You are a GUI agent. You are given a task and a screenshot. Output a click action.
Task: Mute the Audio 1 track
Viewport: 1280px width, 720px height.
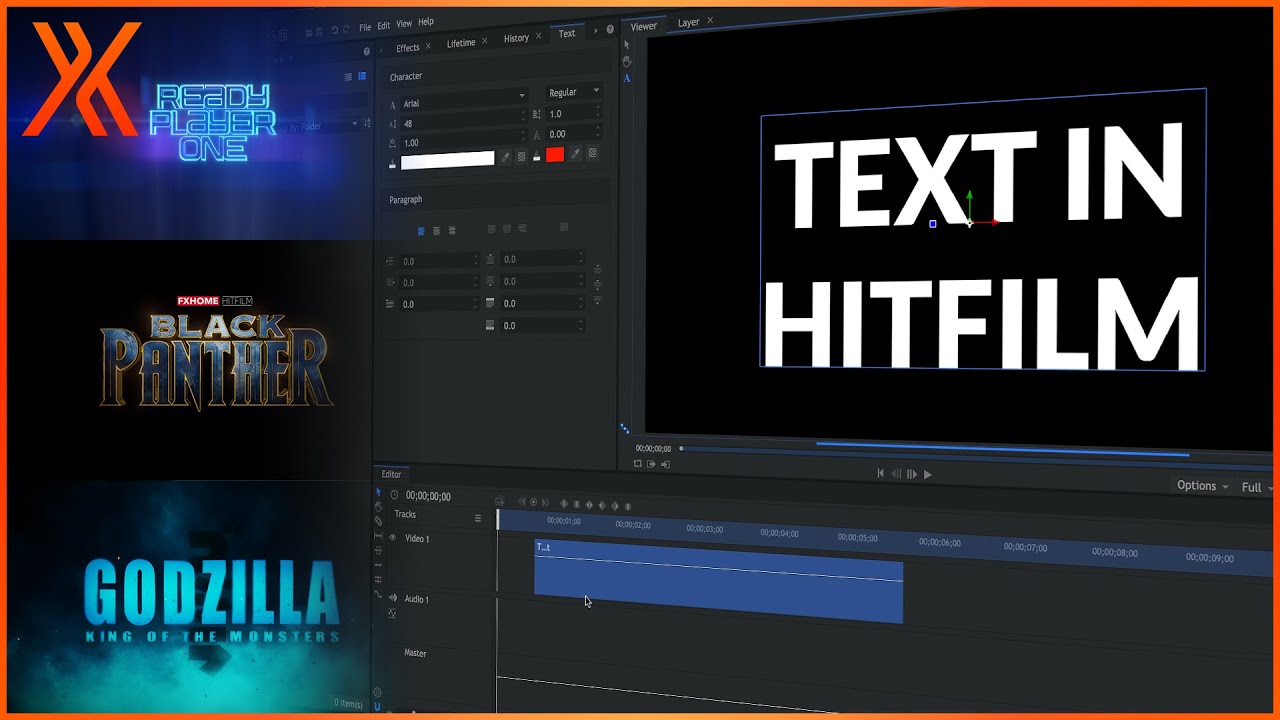pos(392,598)
